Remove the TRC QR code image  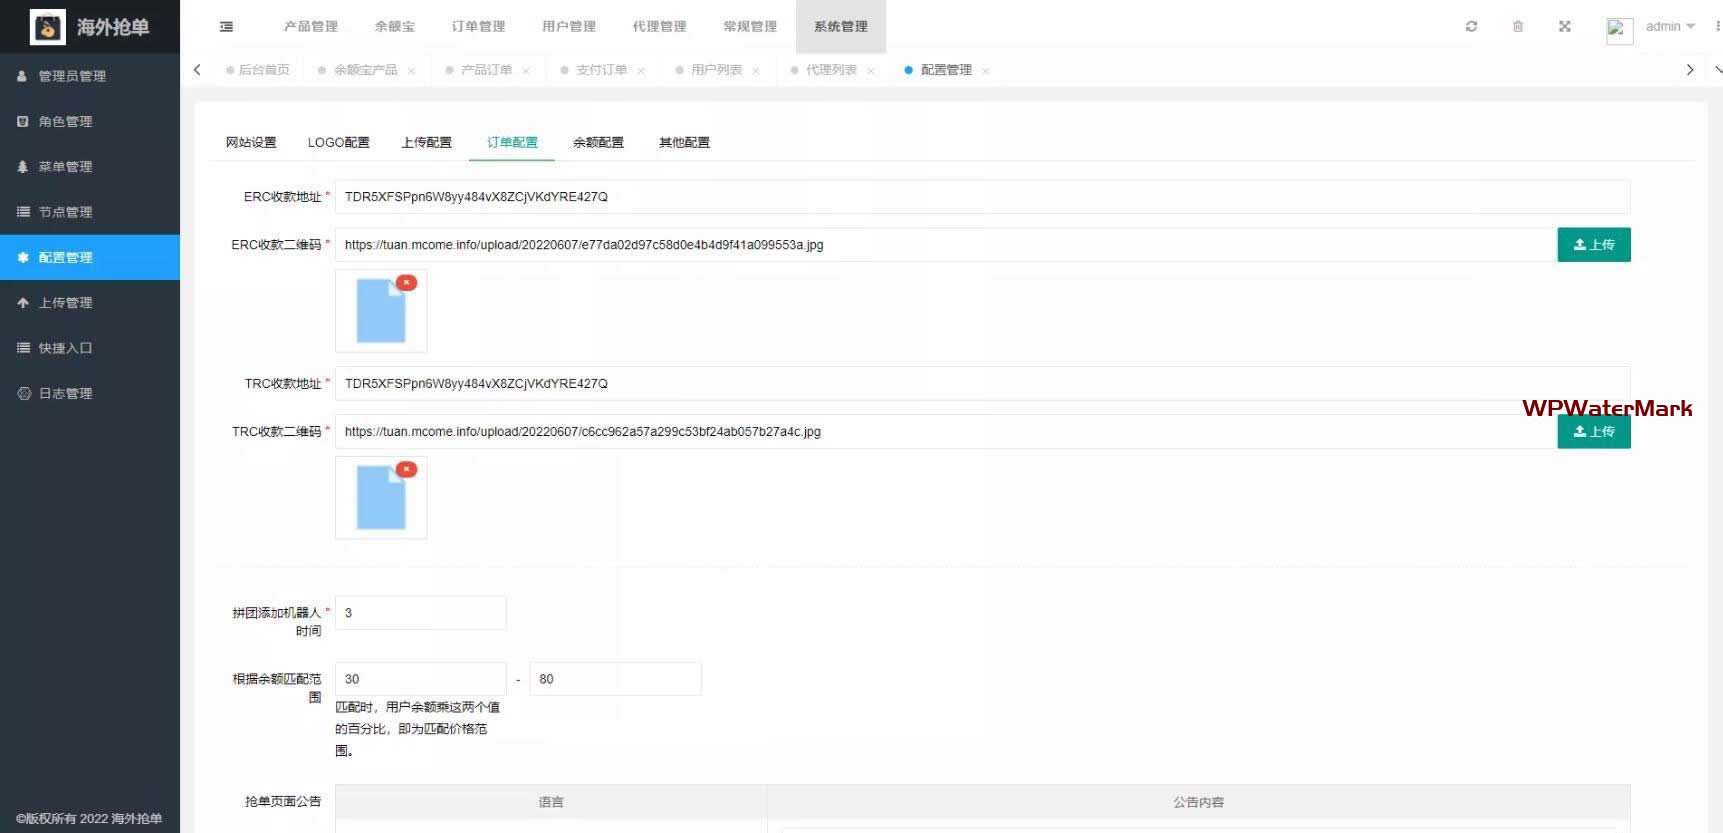406,470
